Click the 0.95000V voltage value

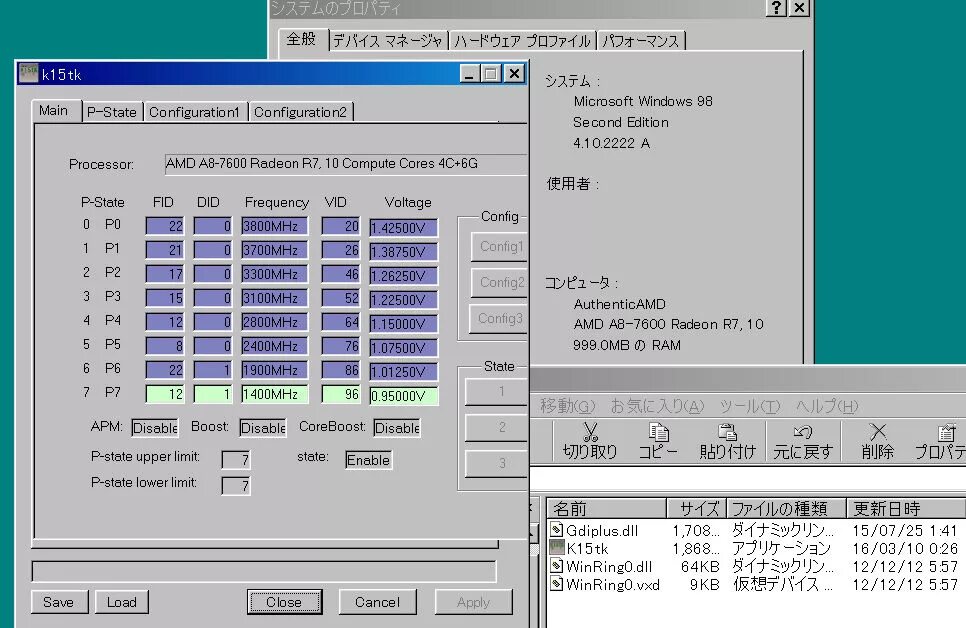tap(404, 396)
